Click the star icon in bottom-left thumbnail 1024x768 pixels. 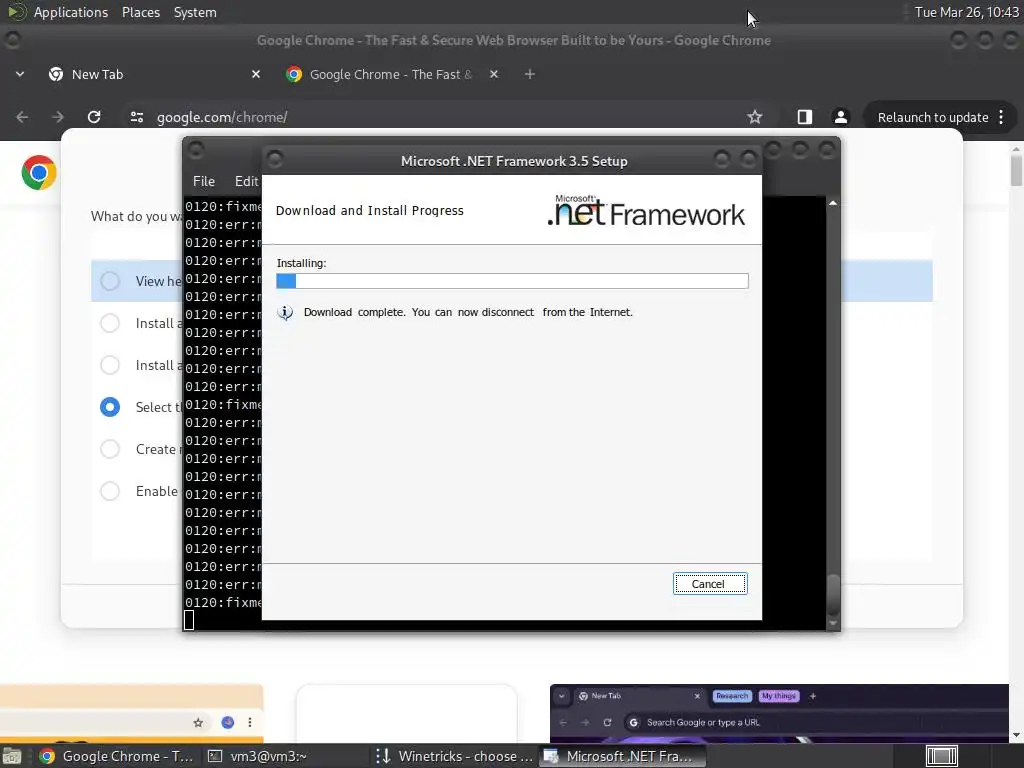(x=198, y=722)
